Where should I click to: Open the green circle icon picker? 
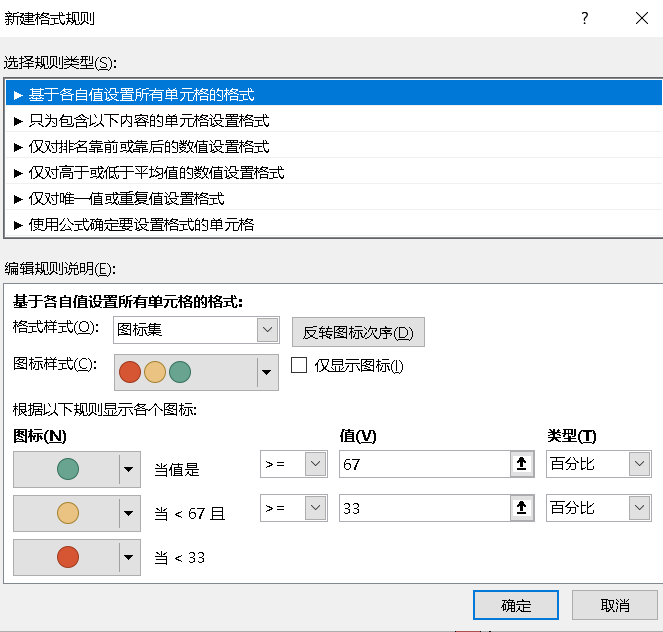(x=77, y=469)
